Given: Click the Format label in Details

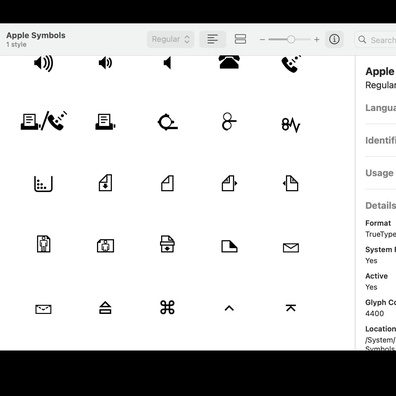Looking at the screenshot, I should pyautogui.click(x=378, y=223).
